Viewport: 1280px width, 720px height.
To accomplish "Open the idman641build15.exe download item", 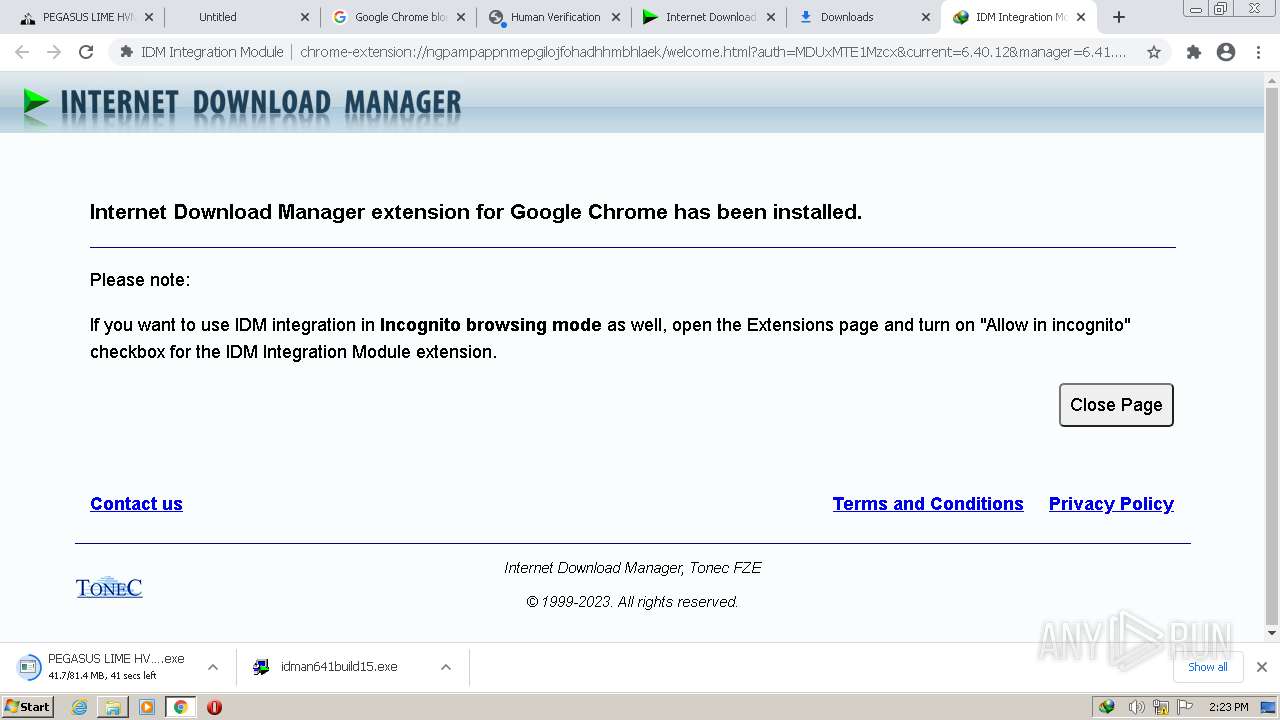I will click(339, 667).
